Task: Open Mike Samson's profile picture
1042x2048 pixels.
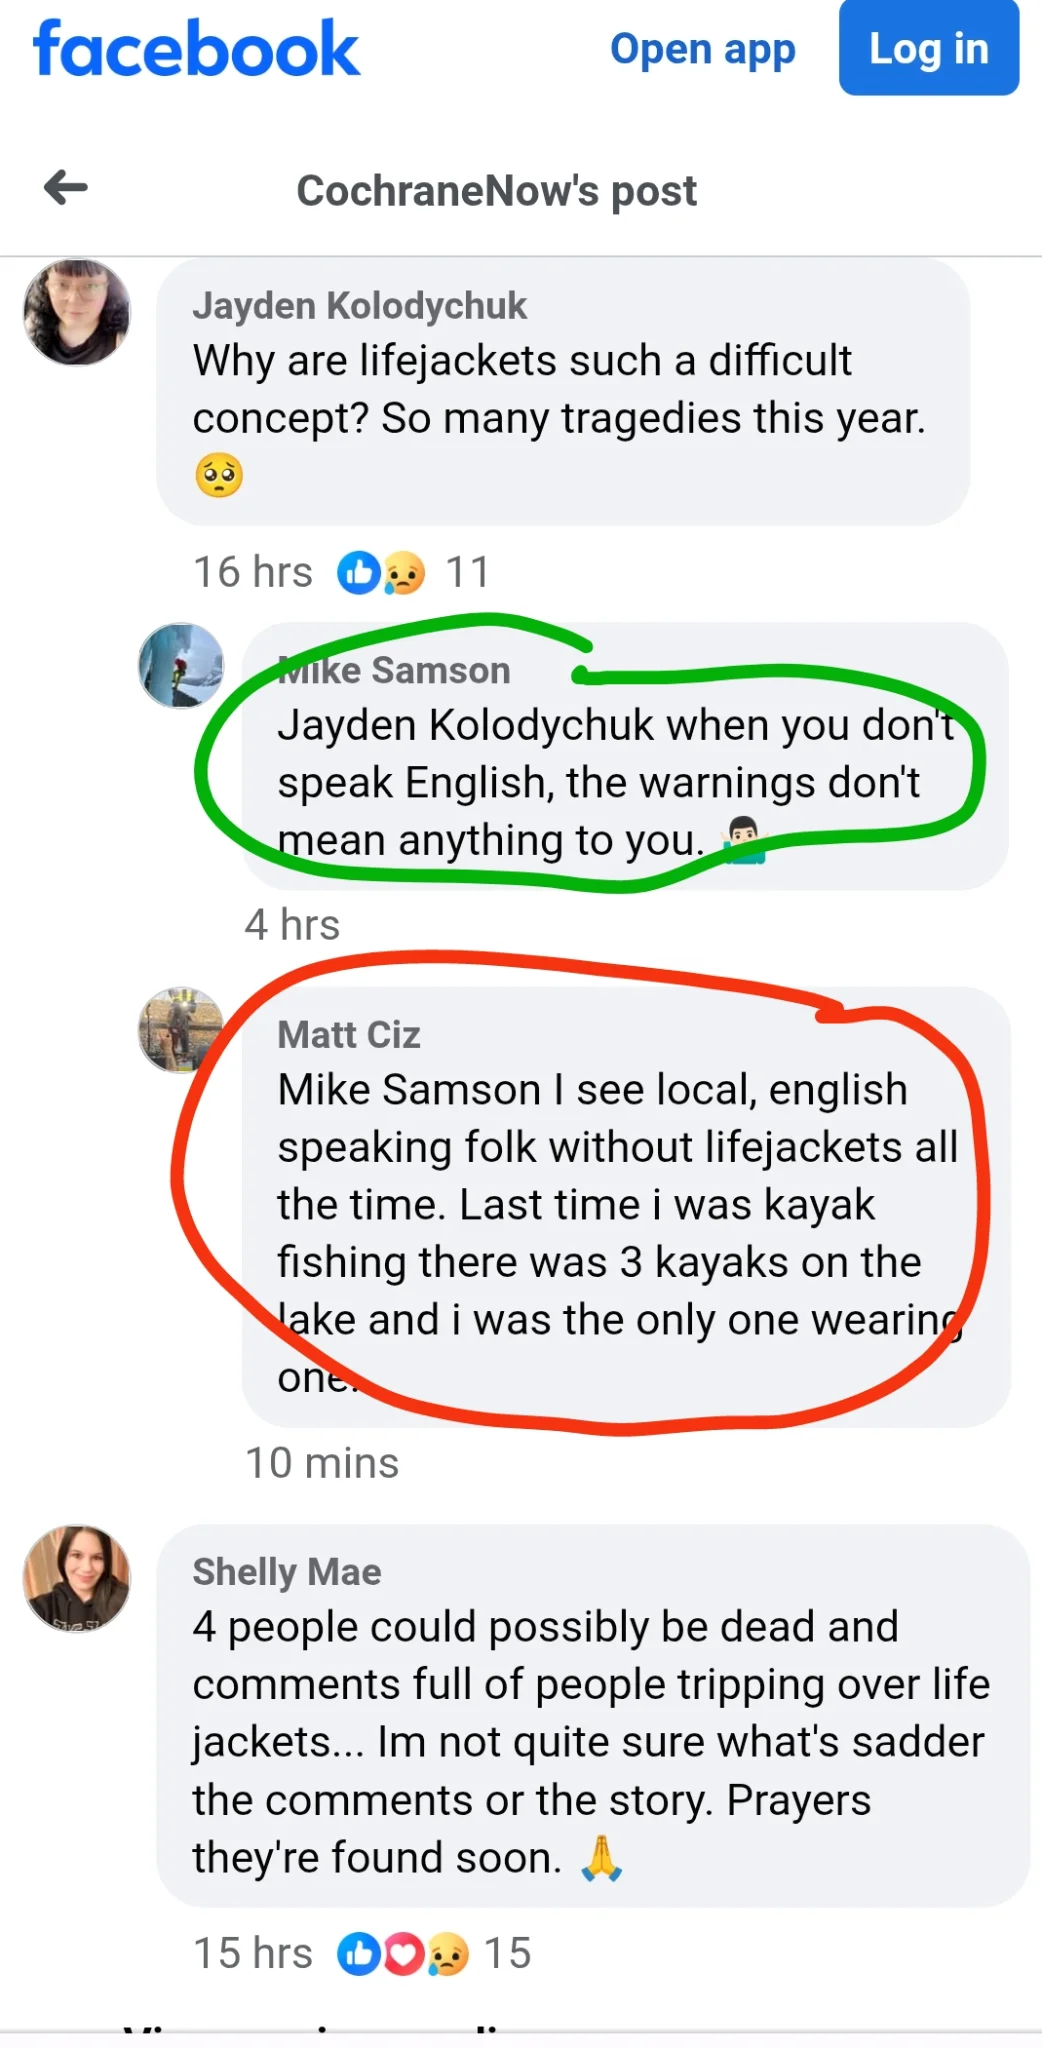Action: pyautogui.click(x=181, y=666)
